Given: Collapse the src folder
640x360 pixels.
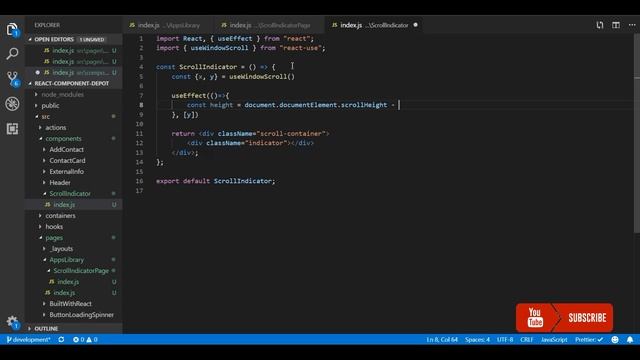Looking at the screenshot, I should (73, 116).
